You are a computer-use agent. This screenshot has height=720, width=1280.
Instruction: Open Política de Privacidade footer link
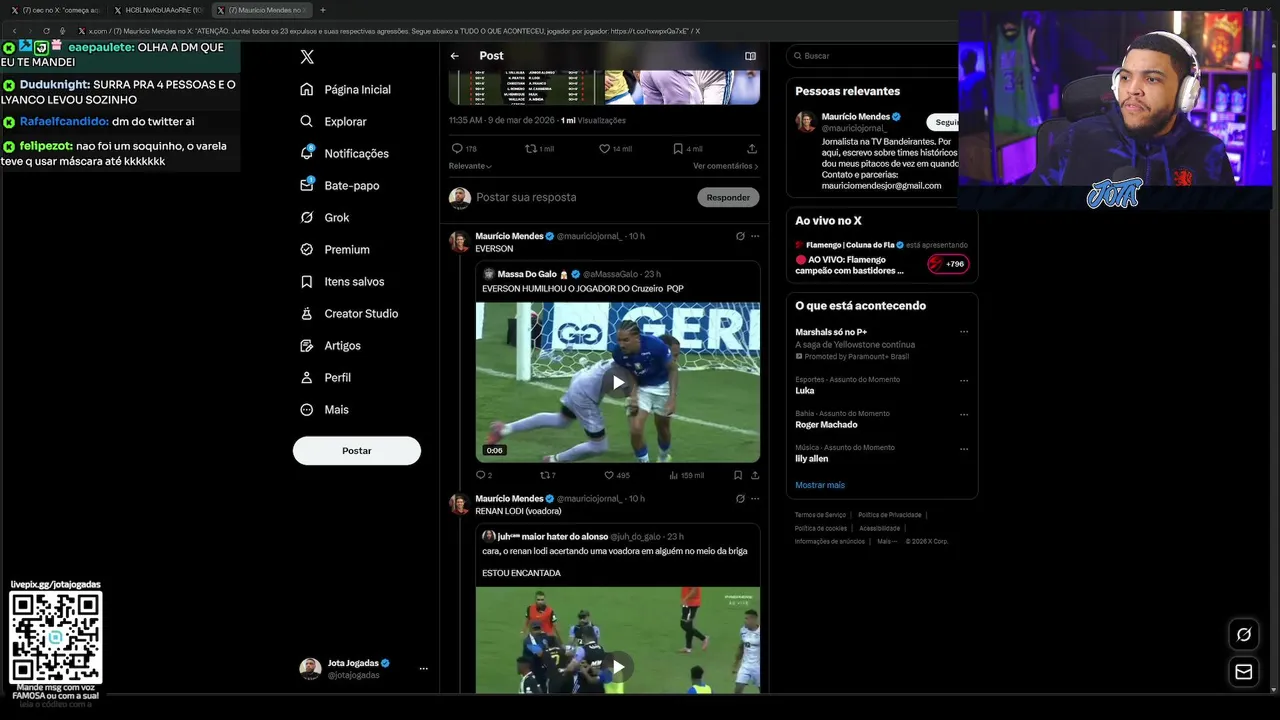892,515
